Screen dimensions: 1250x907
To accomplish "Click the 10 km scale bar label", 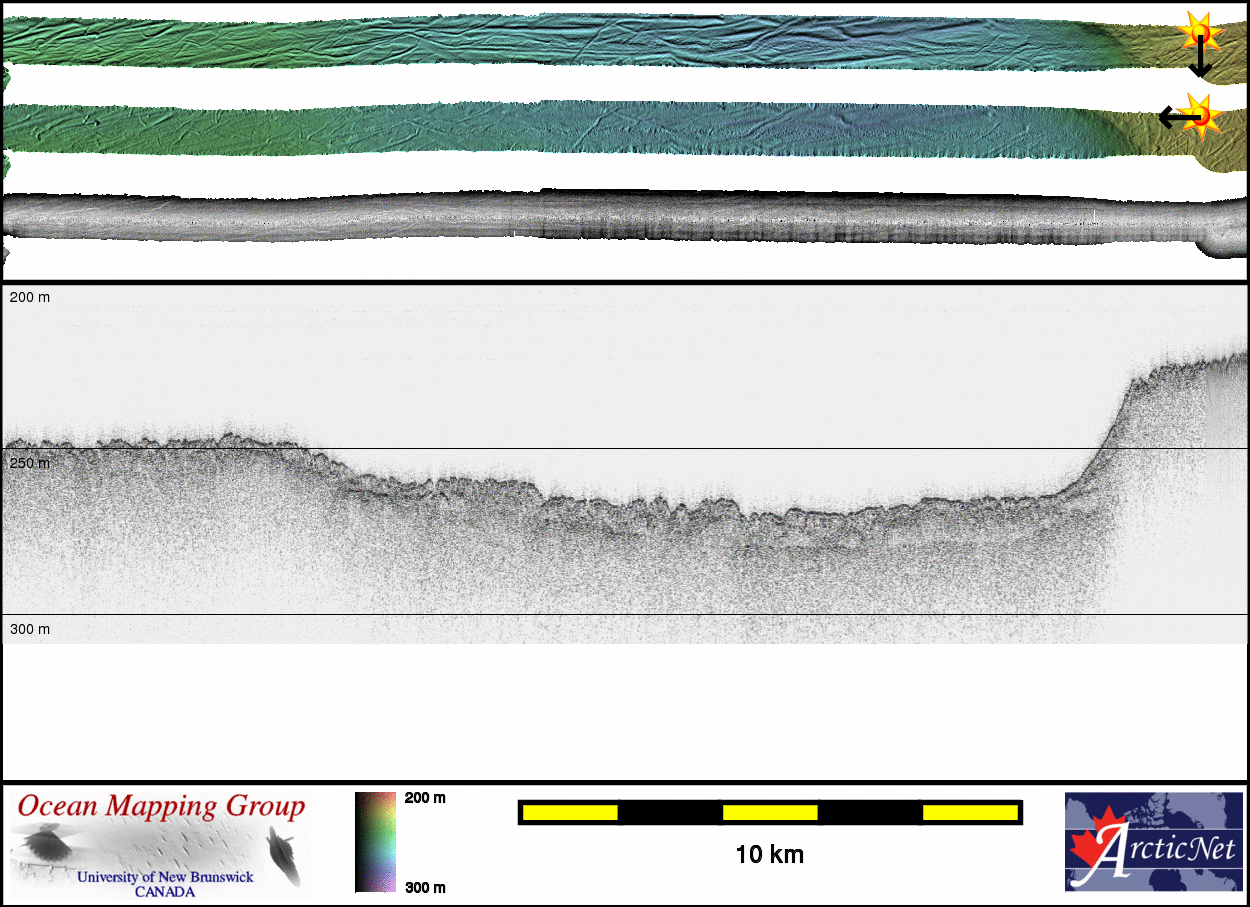I will tap(769, 855).
